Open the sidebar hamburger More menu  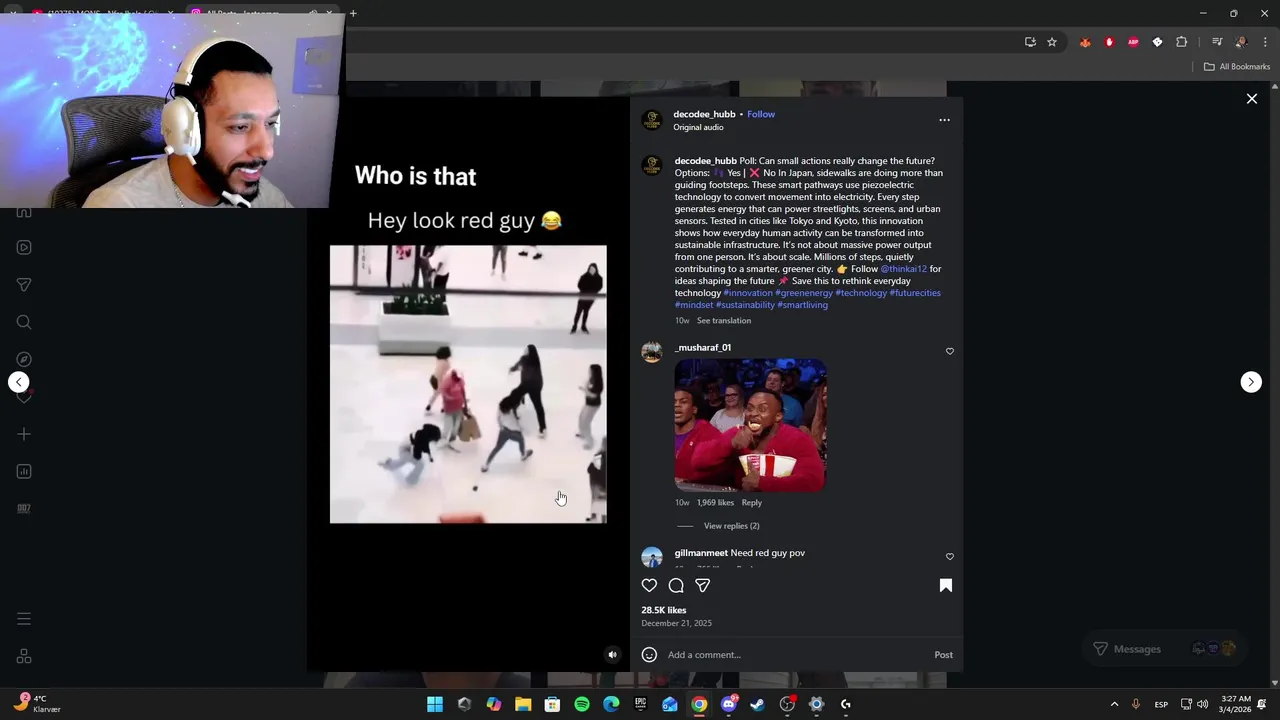tap(24, 619)
